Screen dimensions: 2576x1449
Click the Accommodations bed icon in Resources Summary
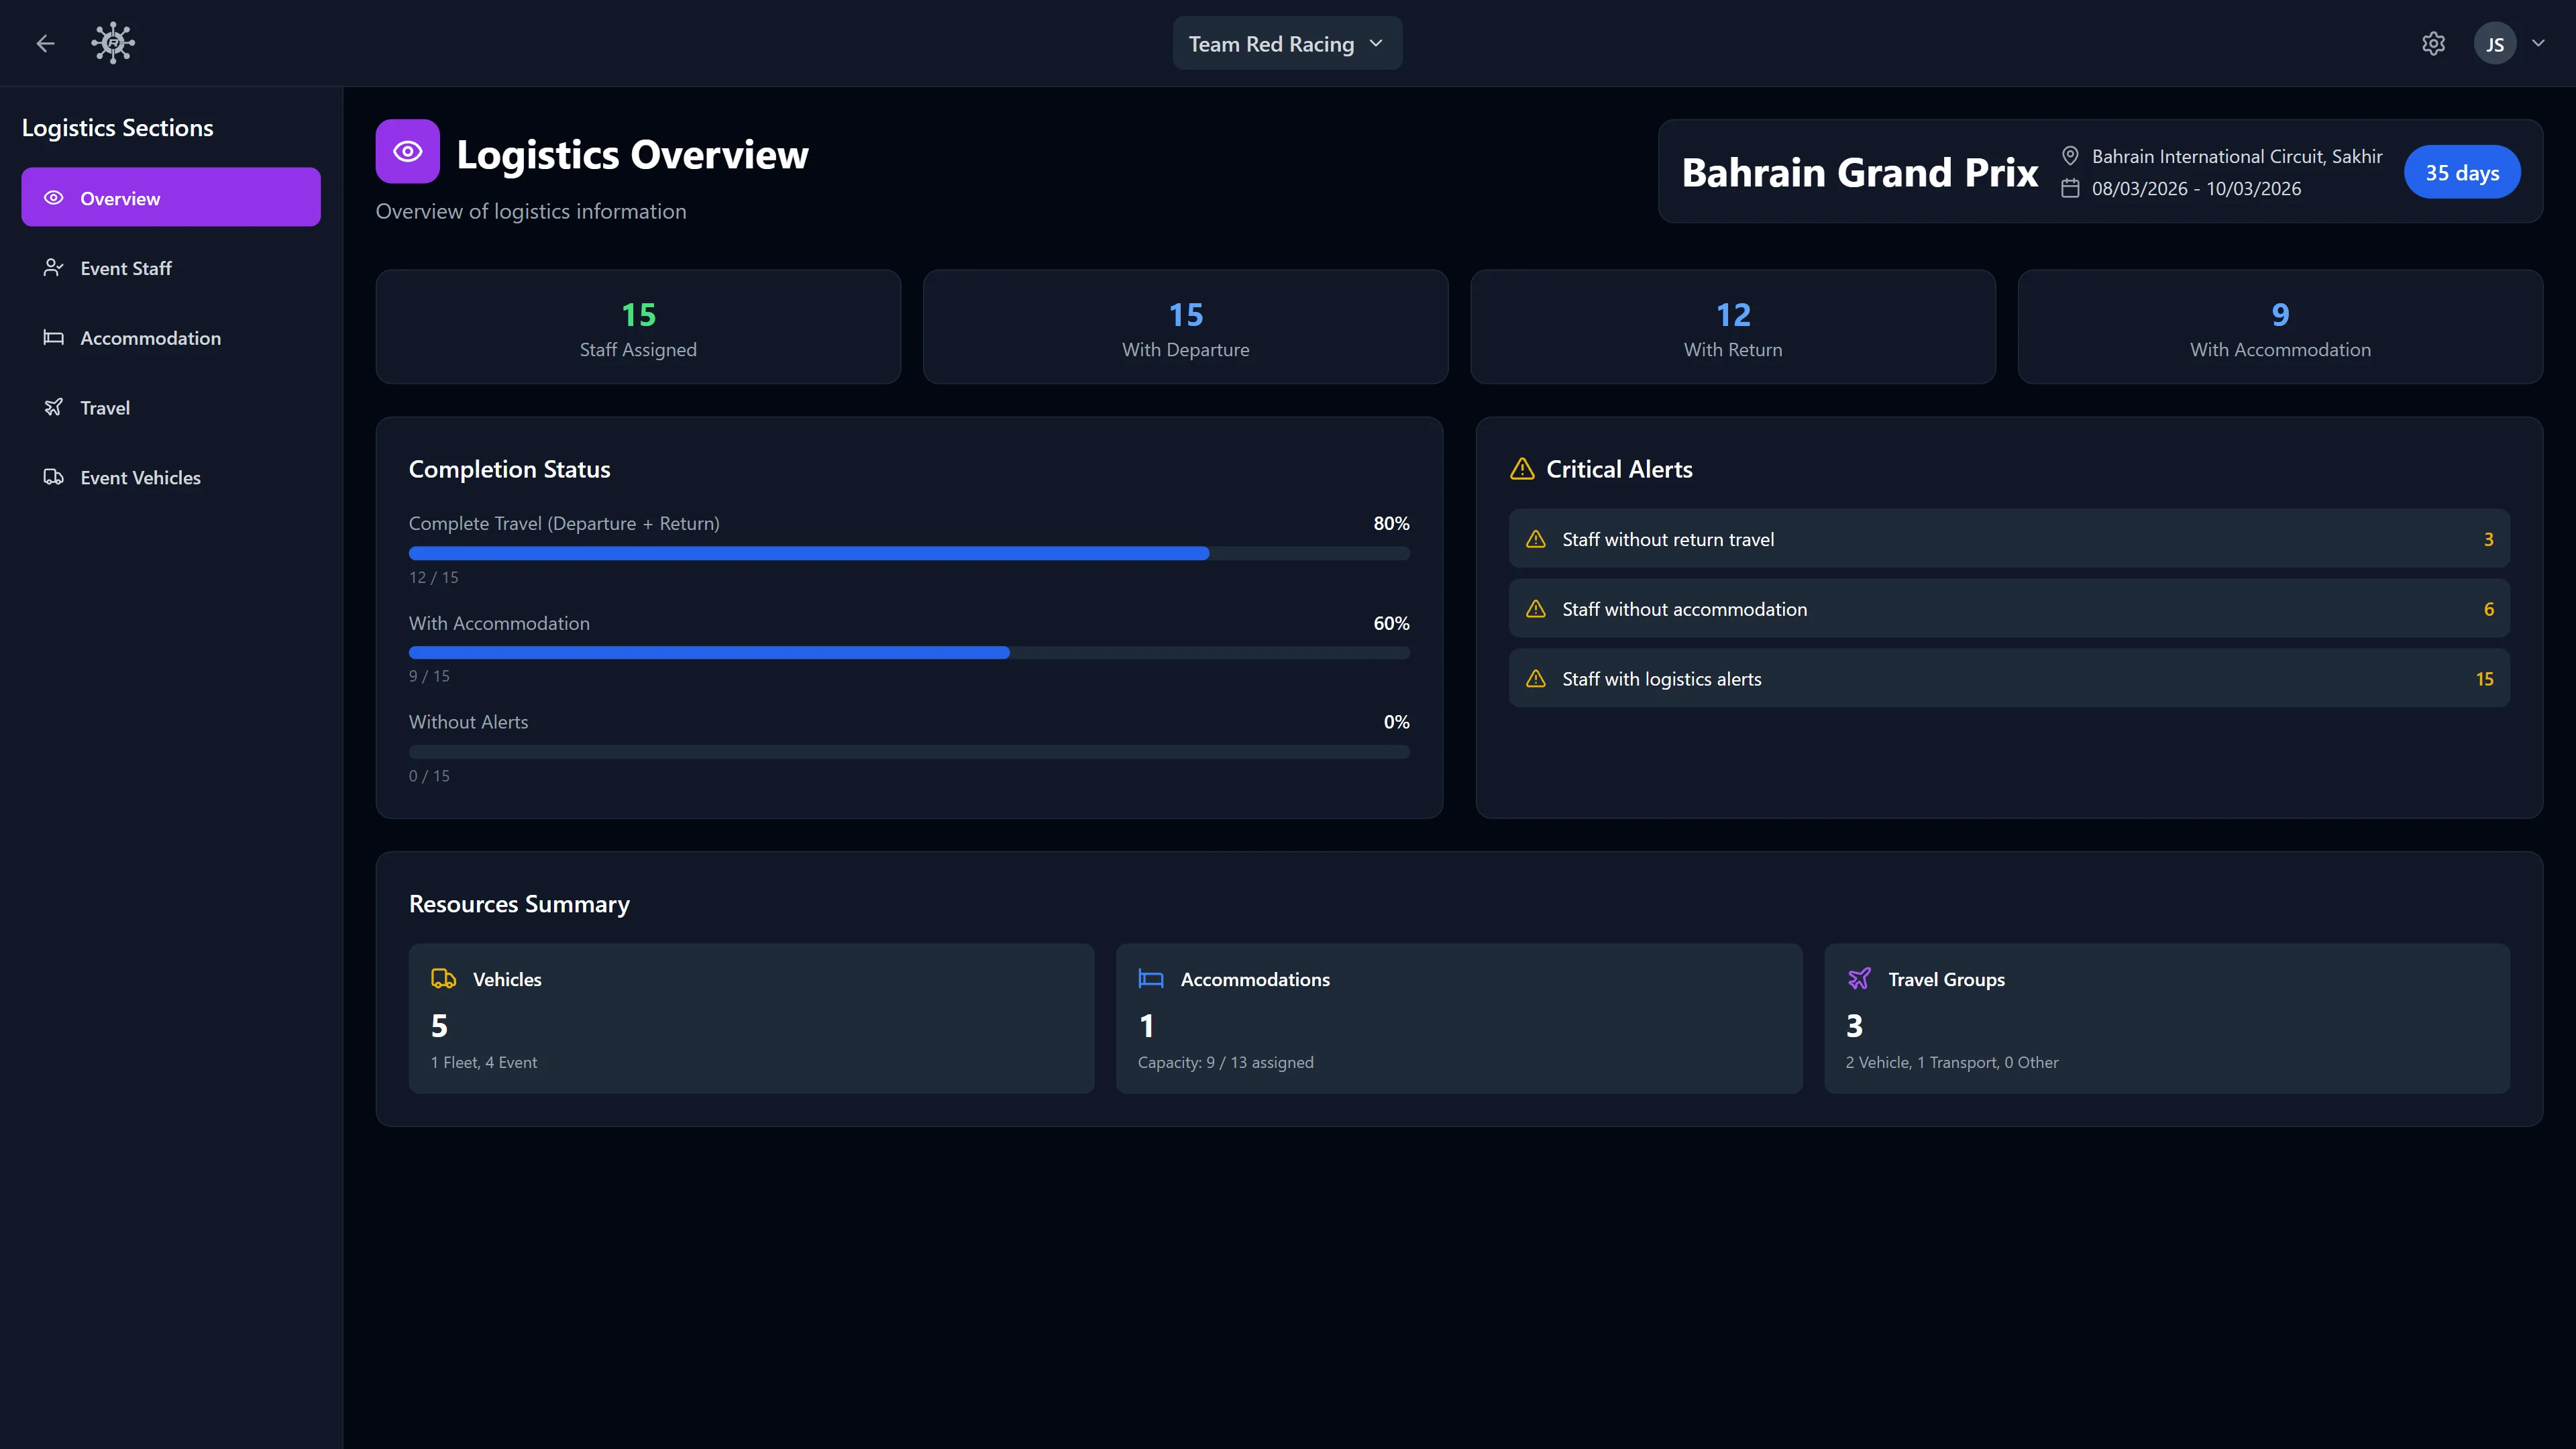(x=1151, y=979)
